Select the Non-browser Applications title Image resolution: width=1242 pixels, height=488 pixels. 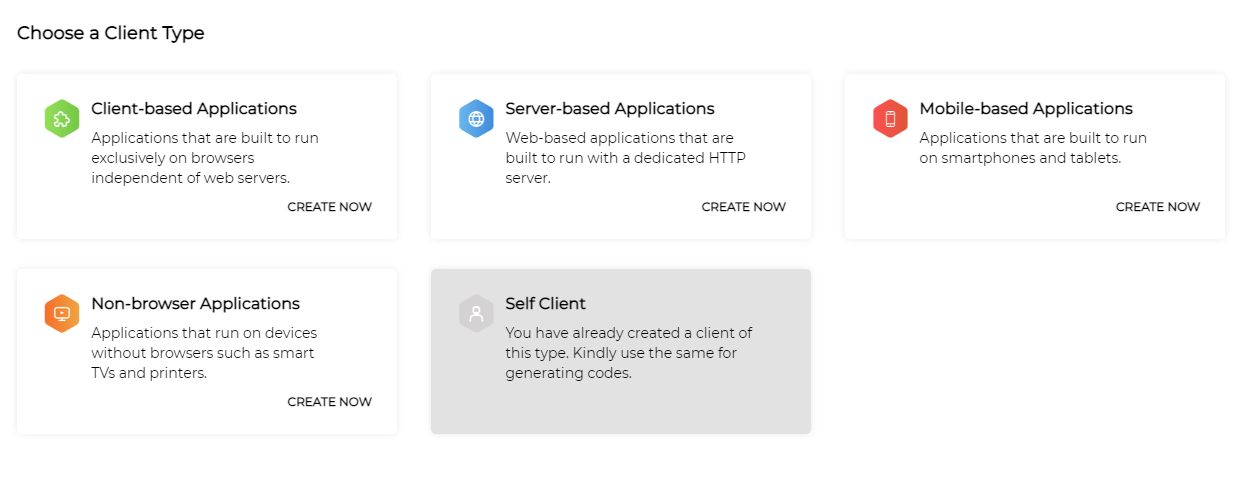point(195,304)
